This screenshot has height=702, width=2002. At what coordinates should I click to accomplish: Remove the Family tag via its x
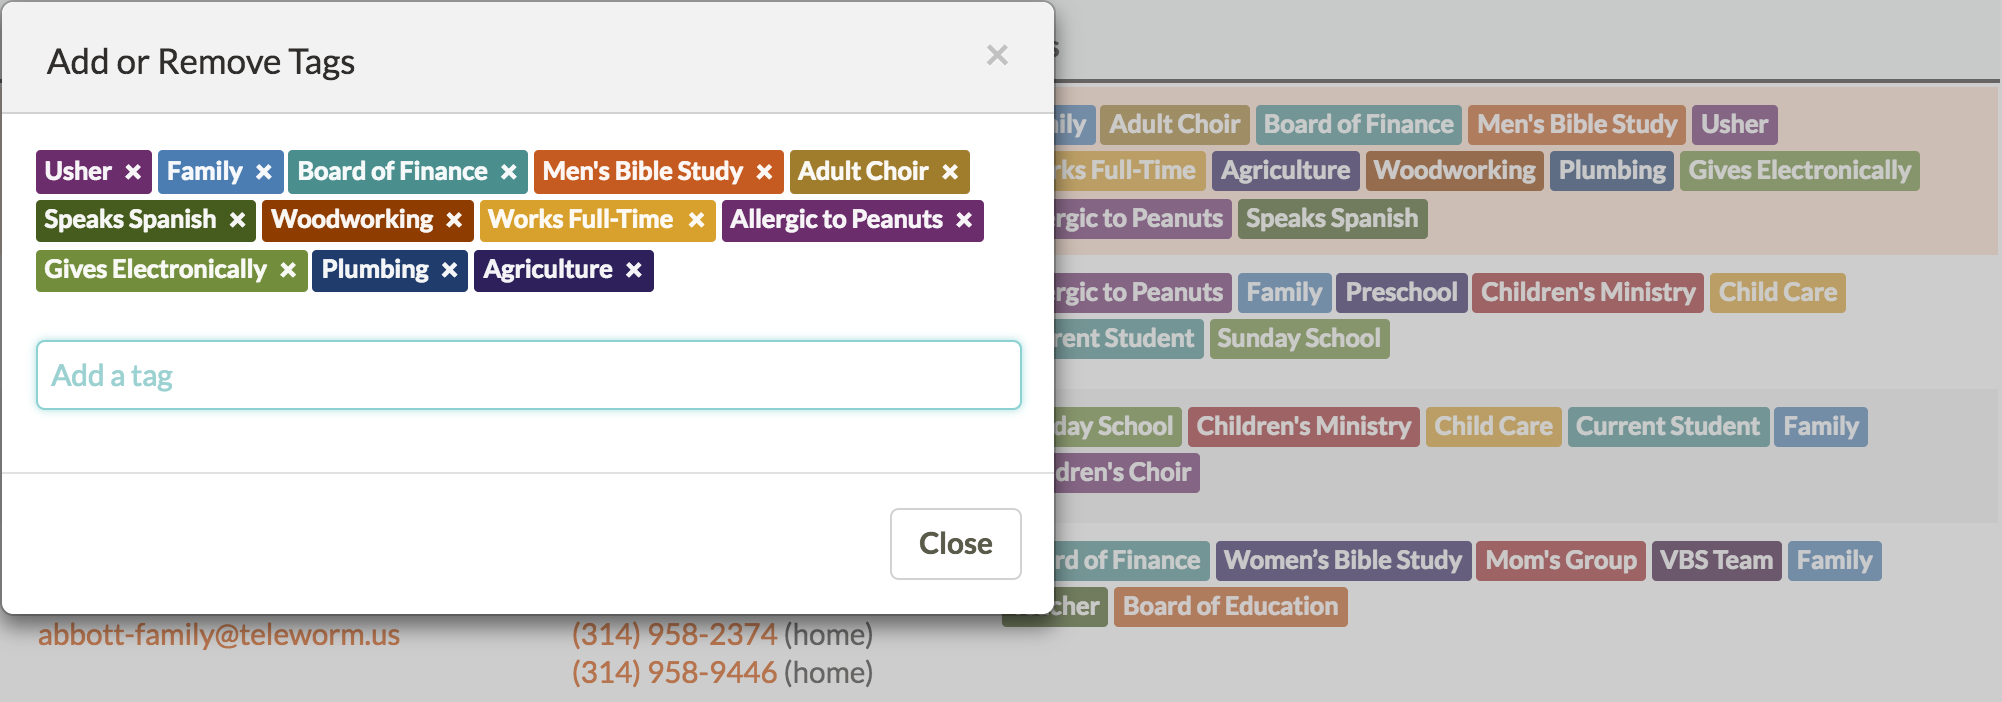[x=264, y=172]
